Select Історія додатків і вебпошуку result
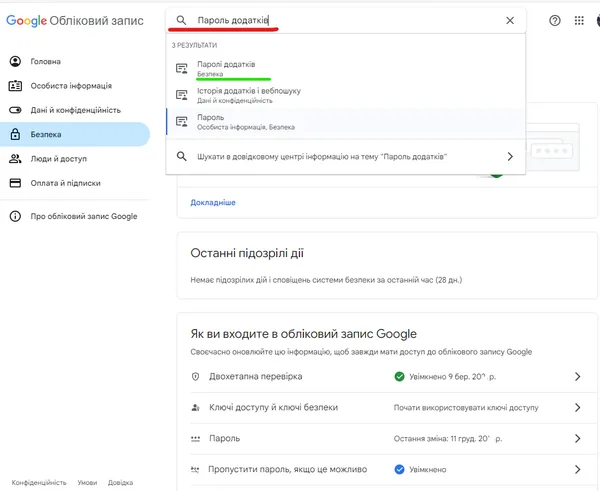The width and height of the screenshot is (600, 491). 346,95
